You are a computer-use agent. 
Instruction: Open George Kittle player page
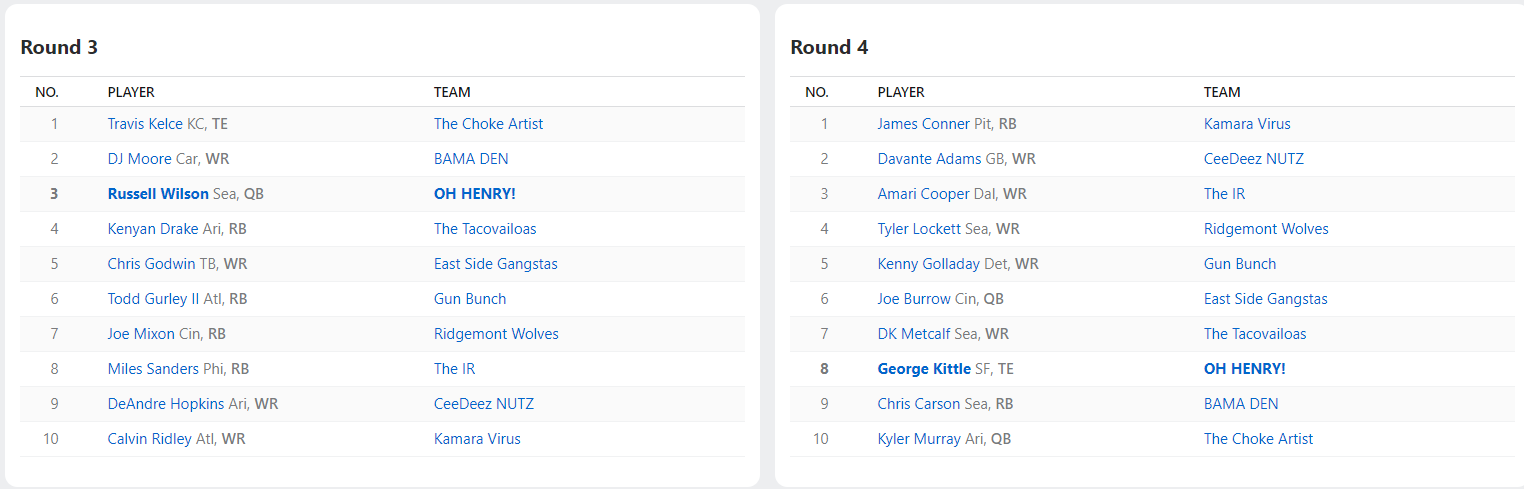click(x=924, y=369)
